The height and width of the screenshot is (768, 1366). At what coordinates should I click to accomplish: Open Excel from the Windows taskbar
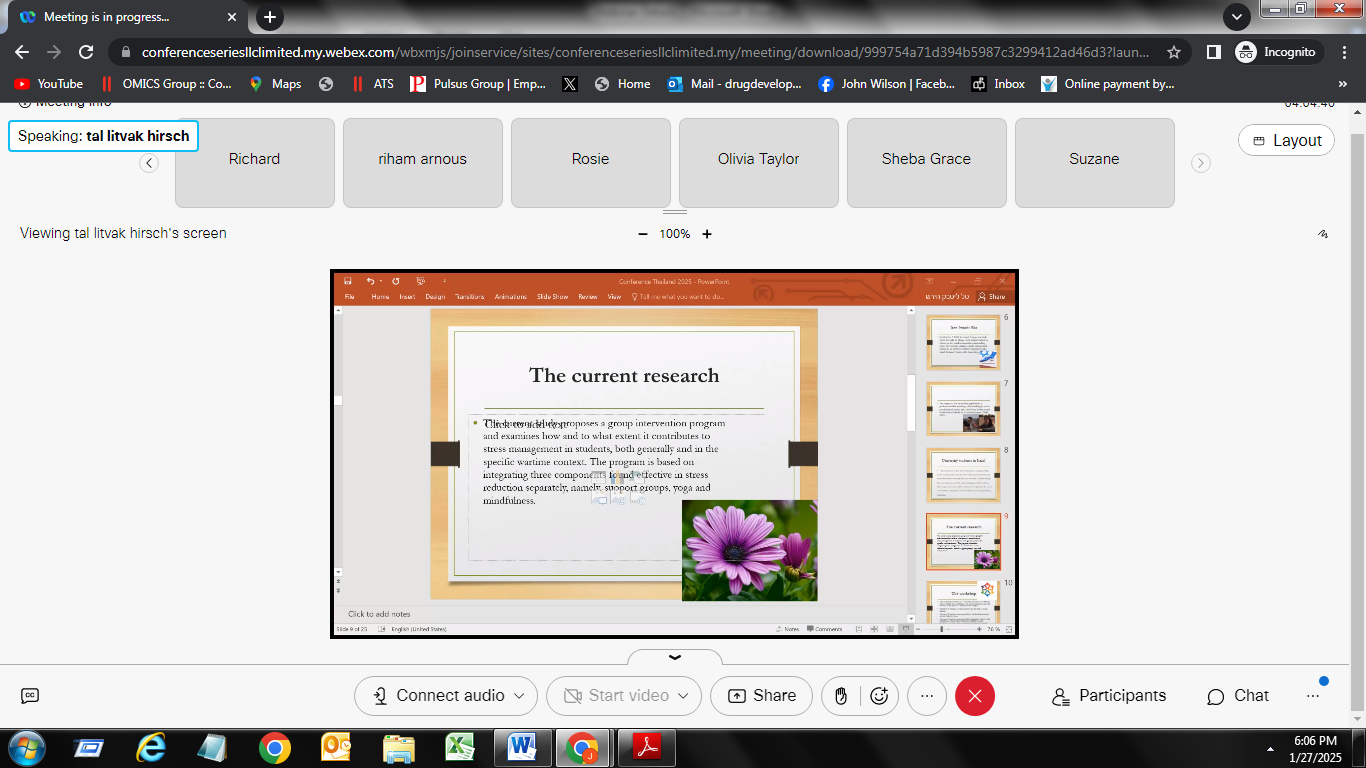point(460,747)
